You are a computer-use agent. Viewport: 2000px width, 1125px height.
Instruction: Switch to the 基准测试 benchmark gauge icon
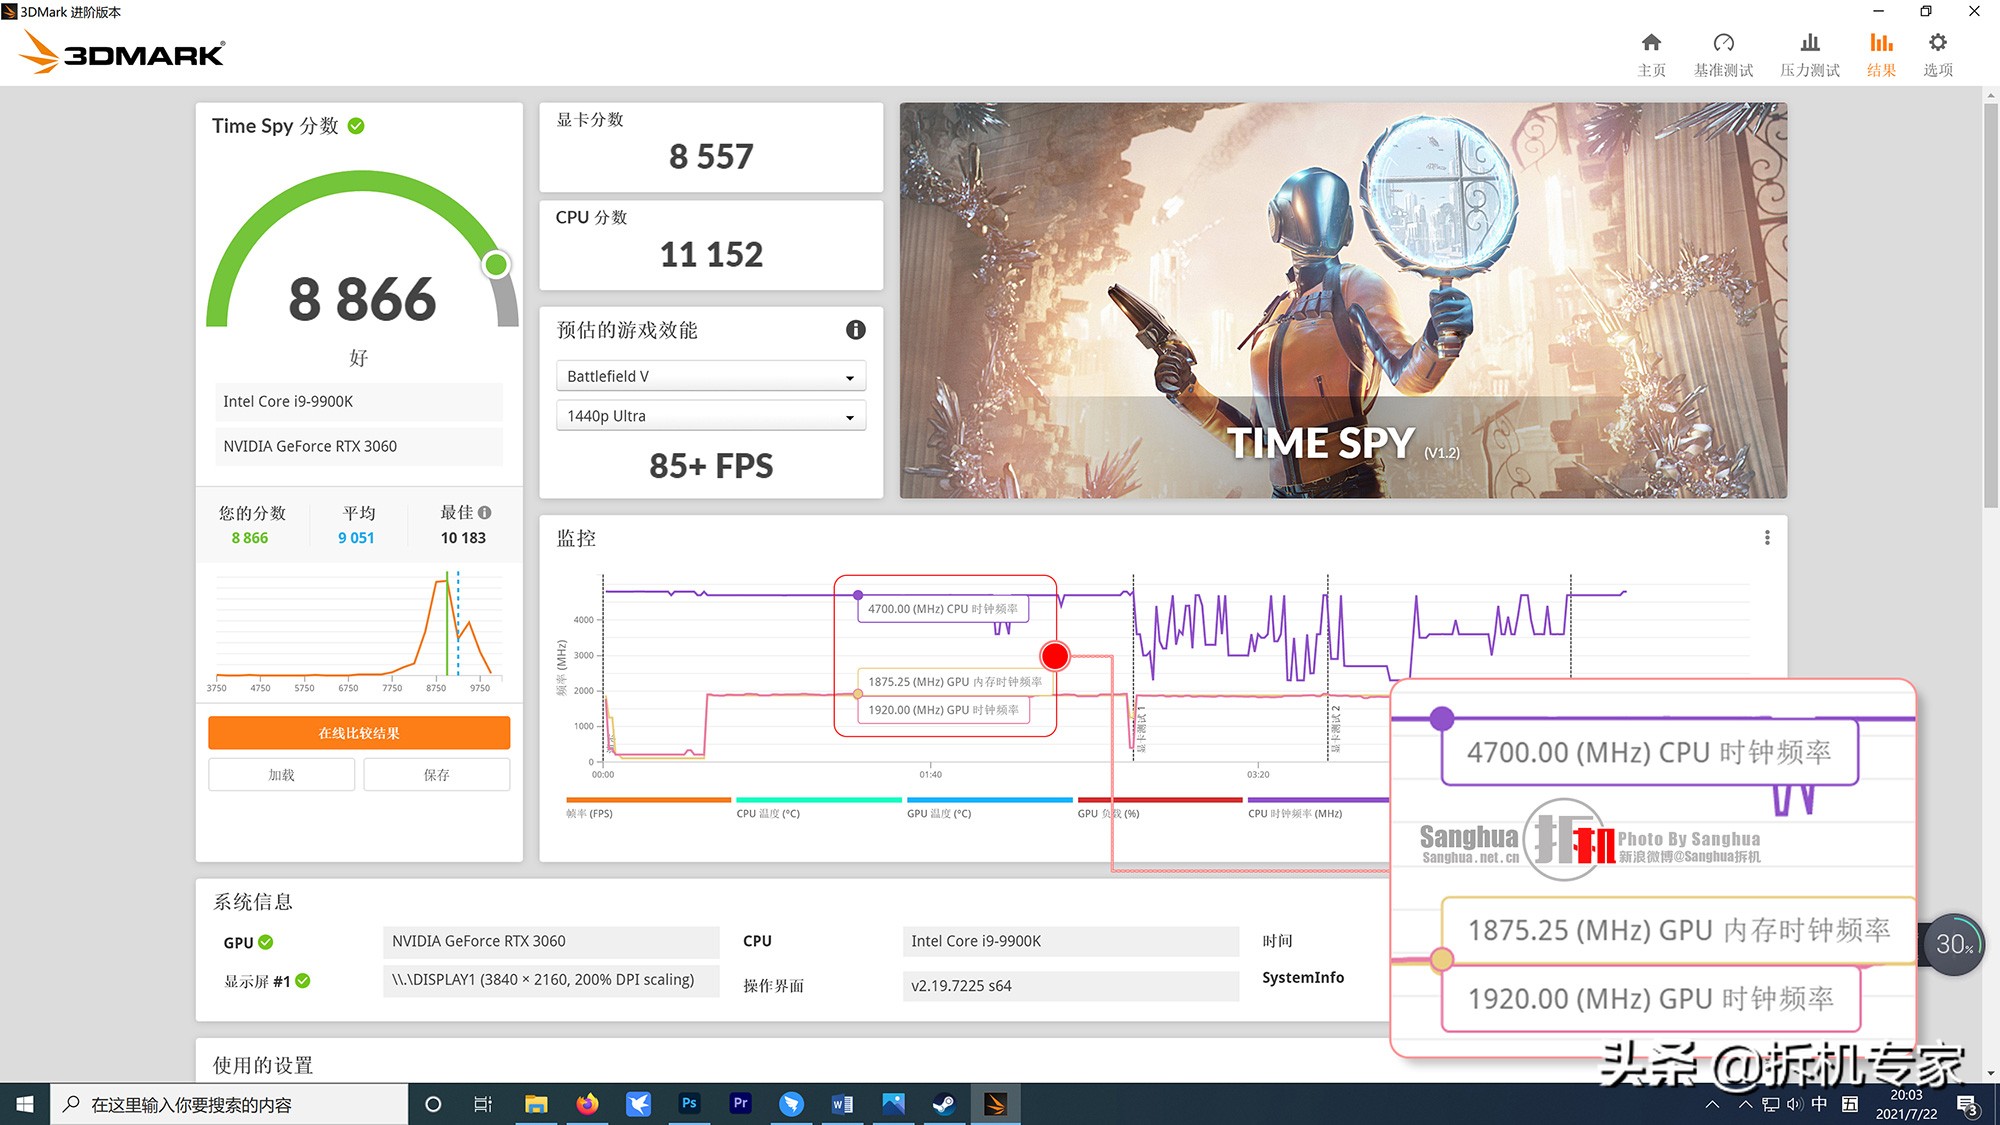(x=1724, y=45)
